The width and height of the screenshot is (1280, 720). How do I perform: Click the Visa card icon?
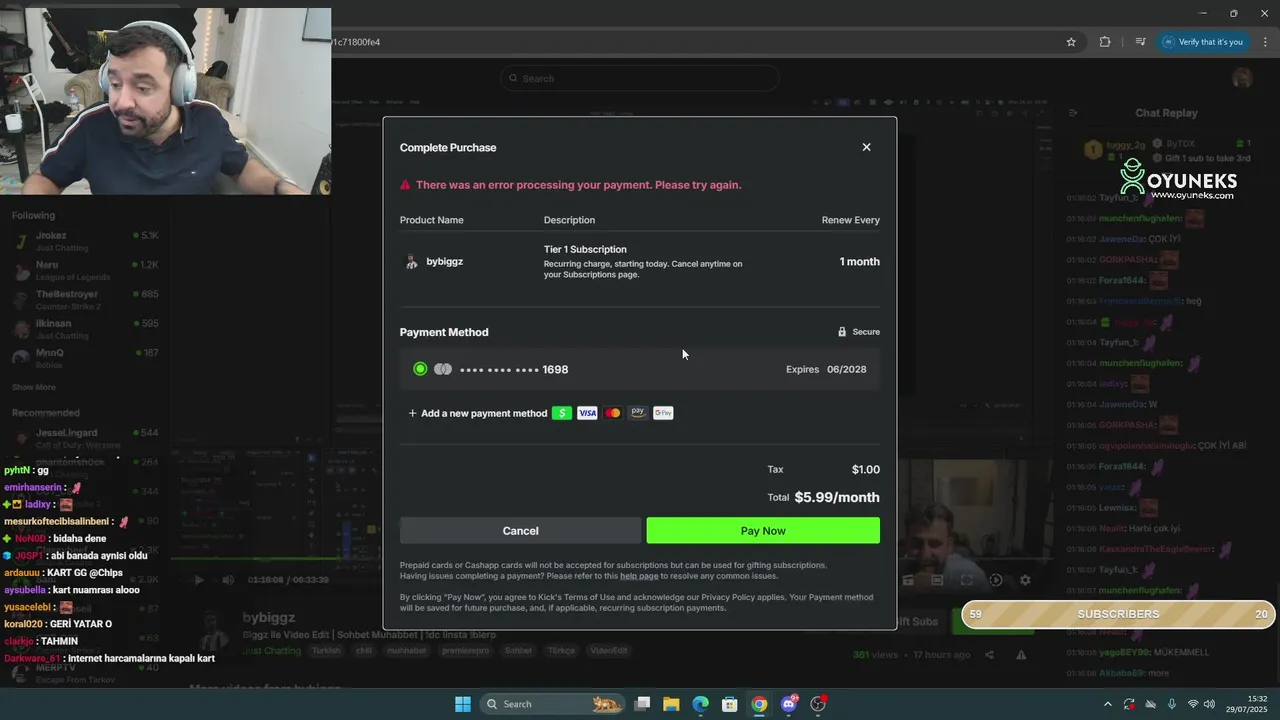587,413
